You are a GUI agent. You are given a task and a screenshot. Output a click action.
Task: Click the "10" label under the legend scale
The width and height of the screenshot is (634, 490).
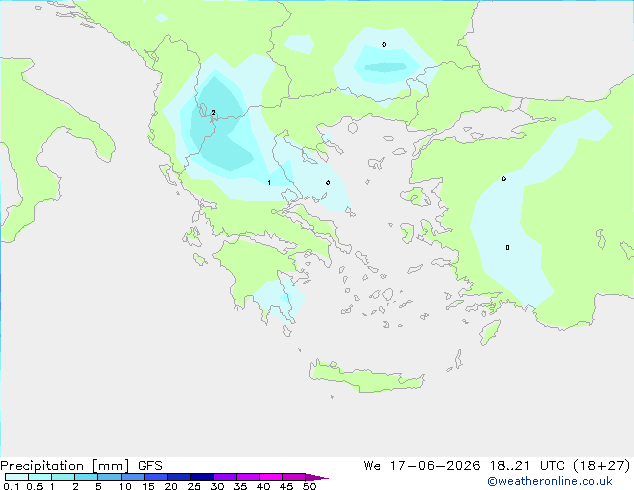tap(125, 486)
